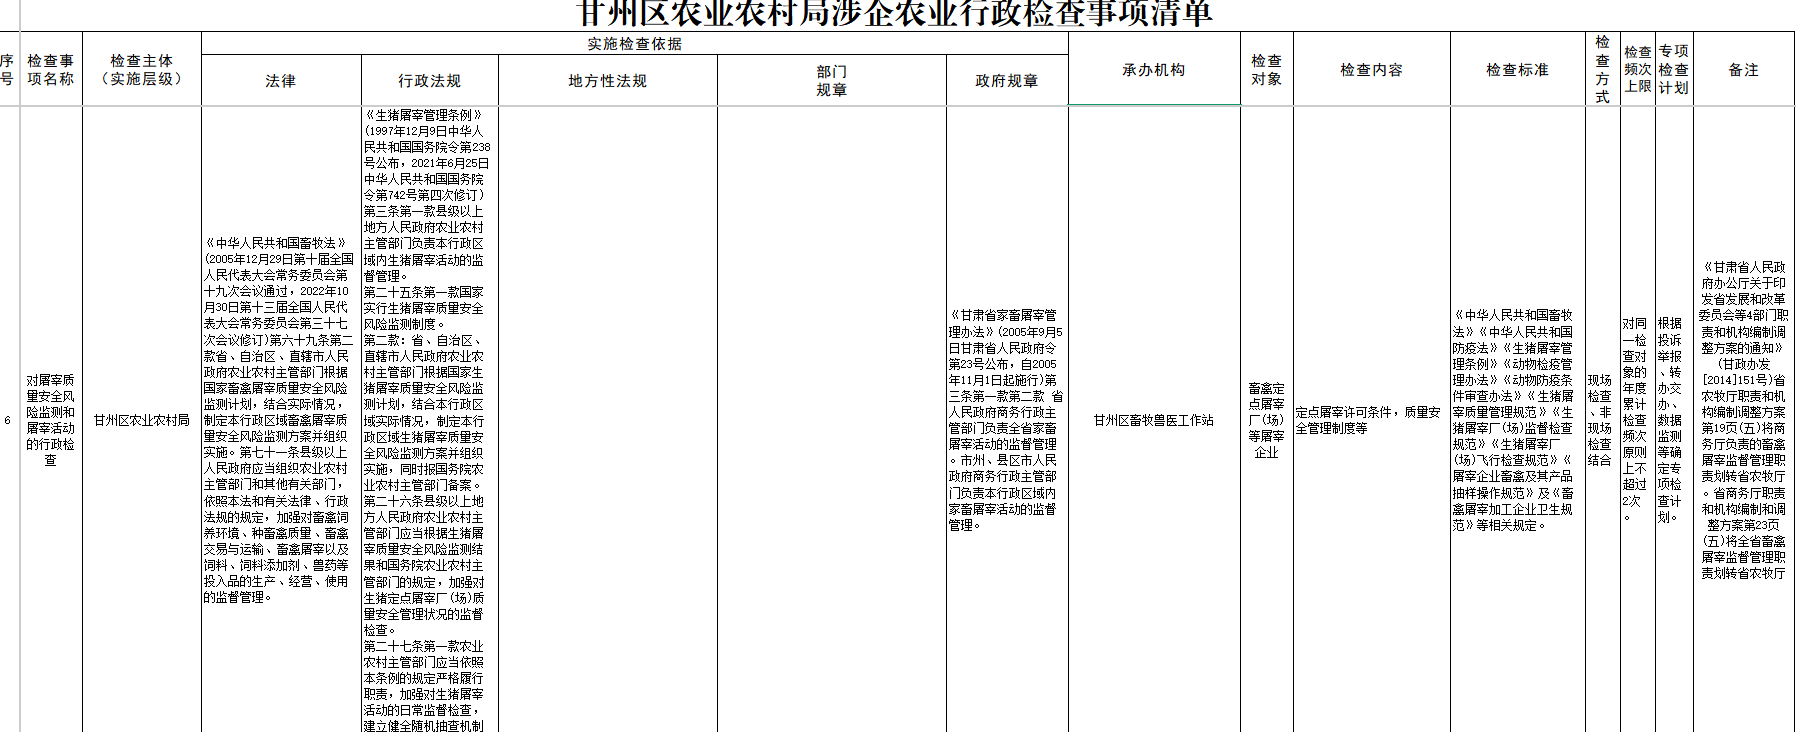Select the 行政法规 column header
This screenshot has width=1796, height=732.
point(429,81)
